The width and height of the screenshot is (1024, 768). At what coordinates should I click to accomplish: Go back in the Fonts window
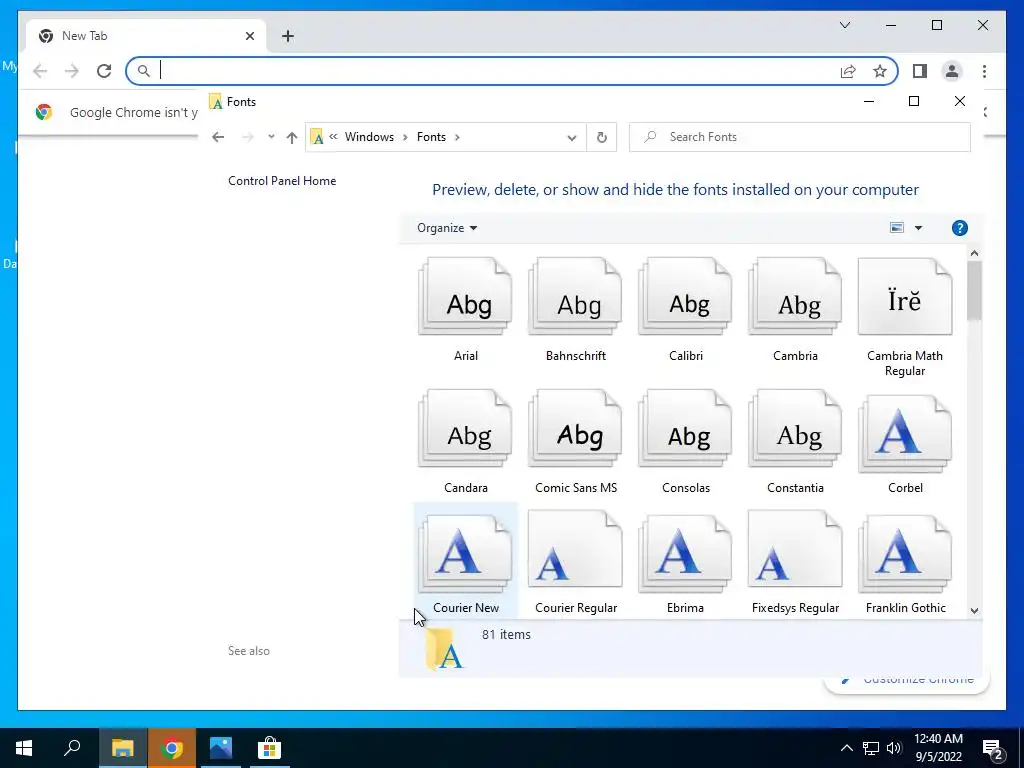pos(218,137)
